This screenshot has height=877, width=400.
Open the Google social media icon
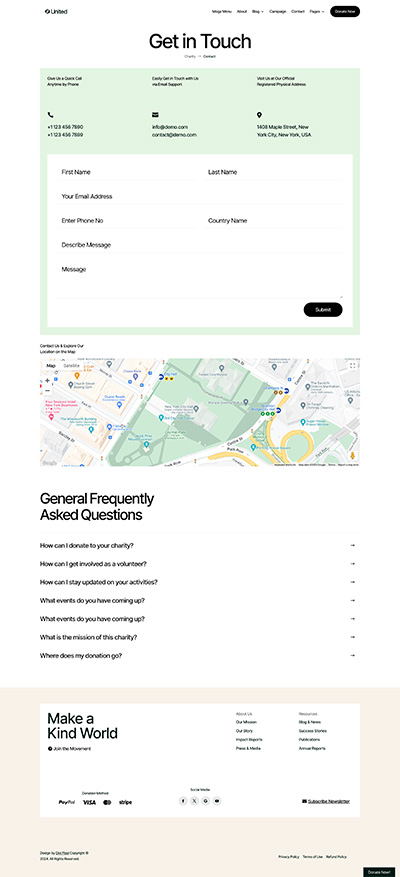click(206, 801)
